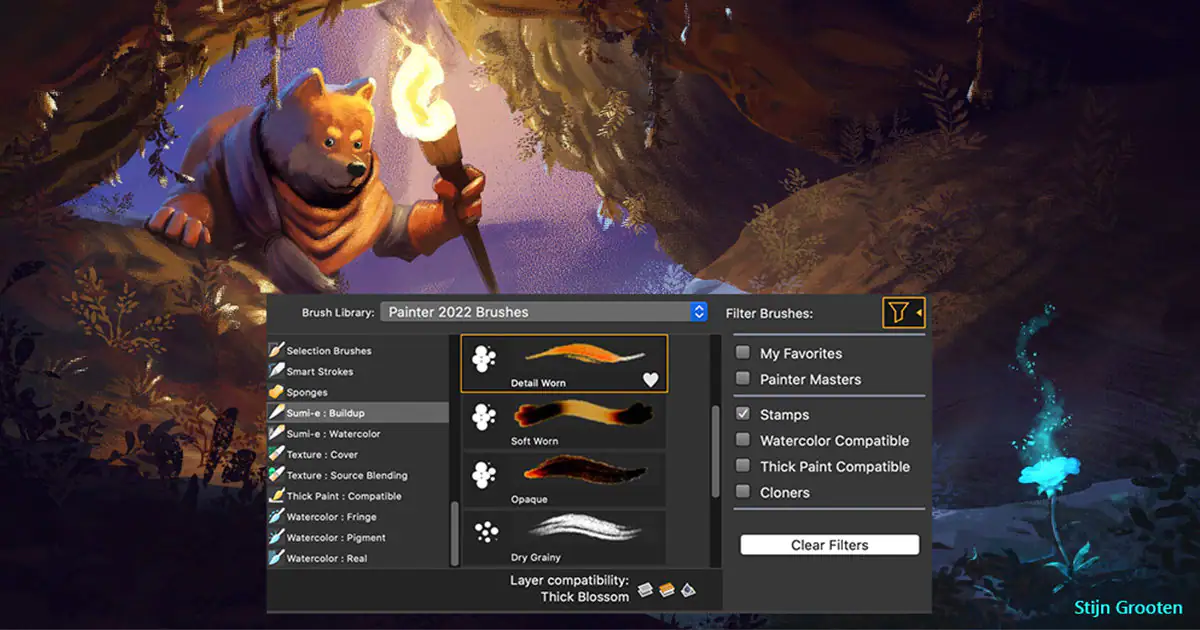Click the Texture : Cover brush icon
Image resolution: width=1200 pixels, height=630 pixels.
pos(276,454)
